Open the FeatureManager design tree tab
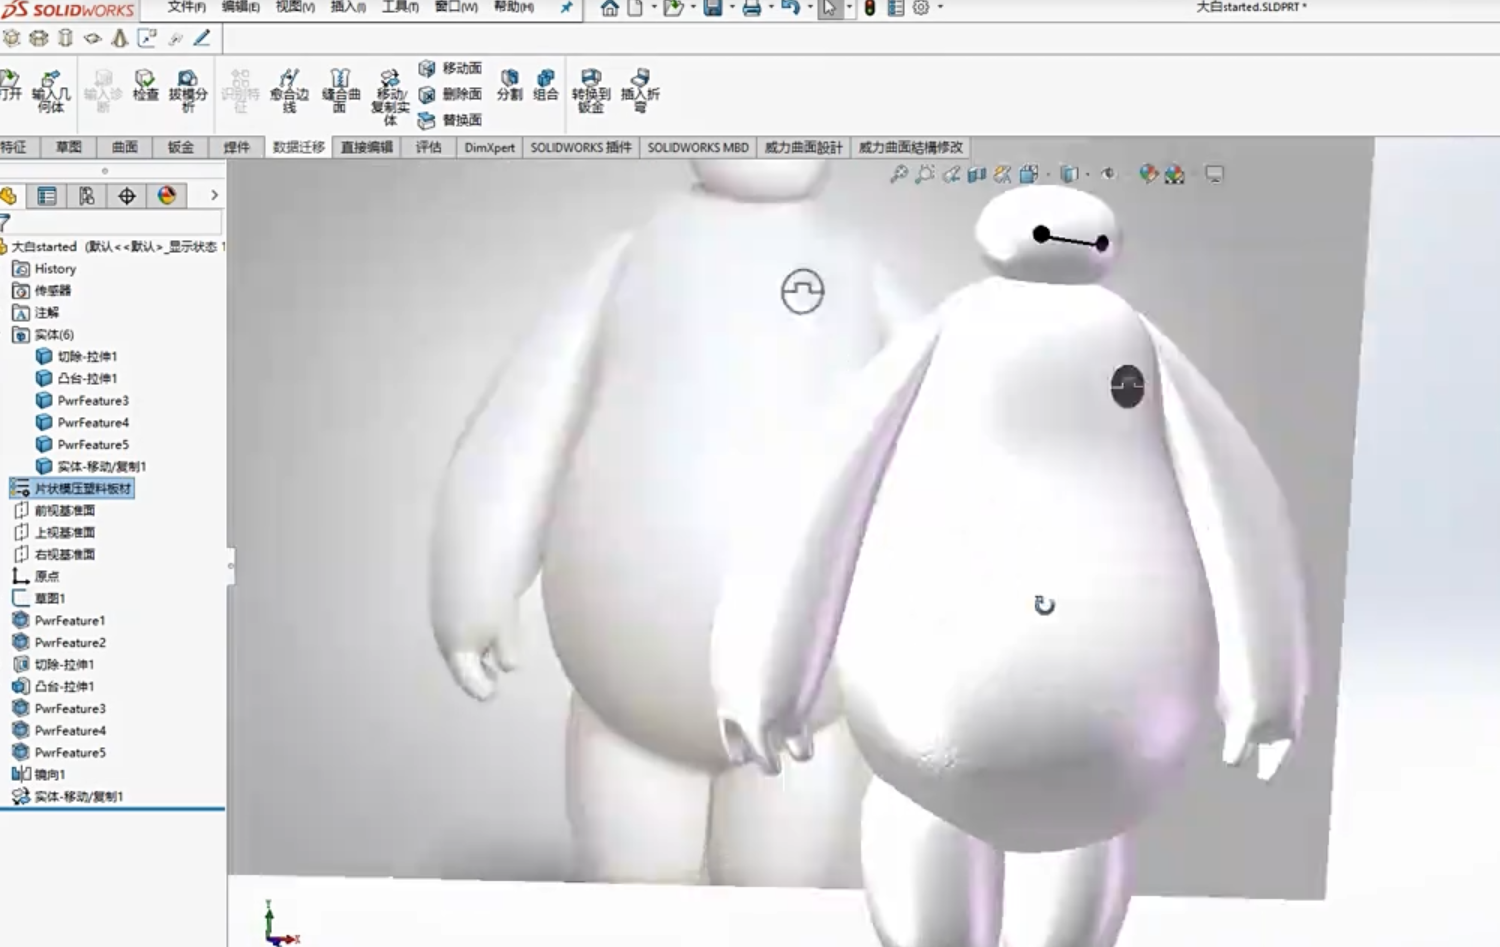Viewport: 1500px width, 947px height. pyautogui.click(x=10, y=196)
